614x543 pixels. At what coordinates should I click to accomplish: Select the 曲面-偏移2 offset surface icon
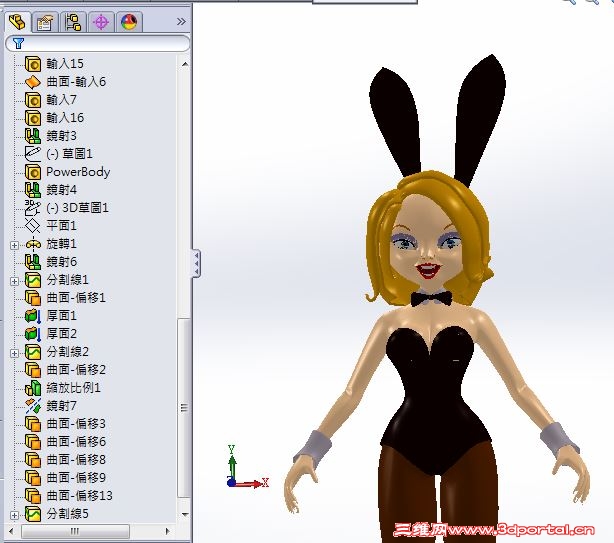[33, 370]
